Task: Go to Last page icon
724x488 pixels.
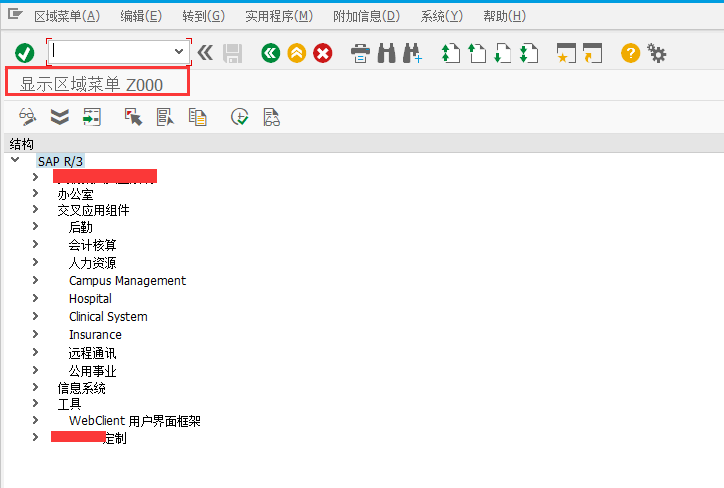Action: coord(529,53)
